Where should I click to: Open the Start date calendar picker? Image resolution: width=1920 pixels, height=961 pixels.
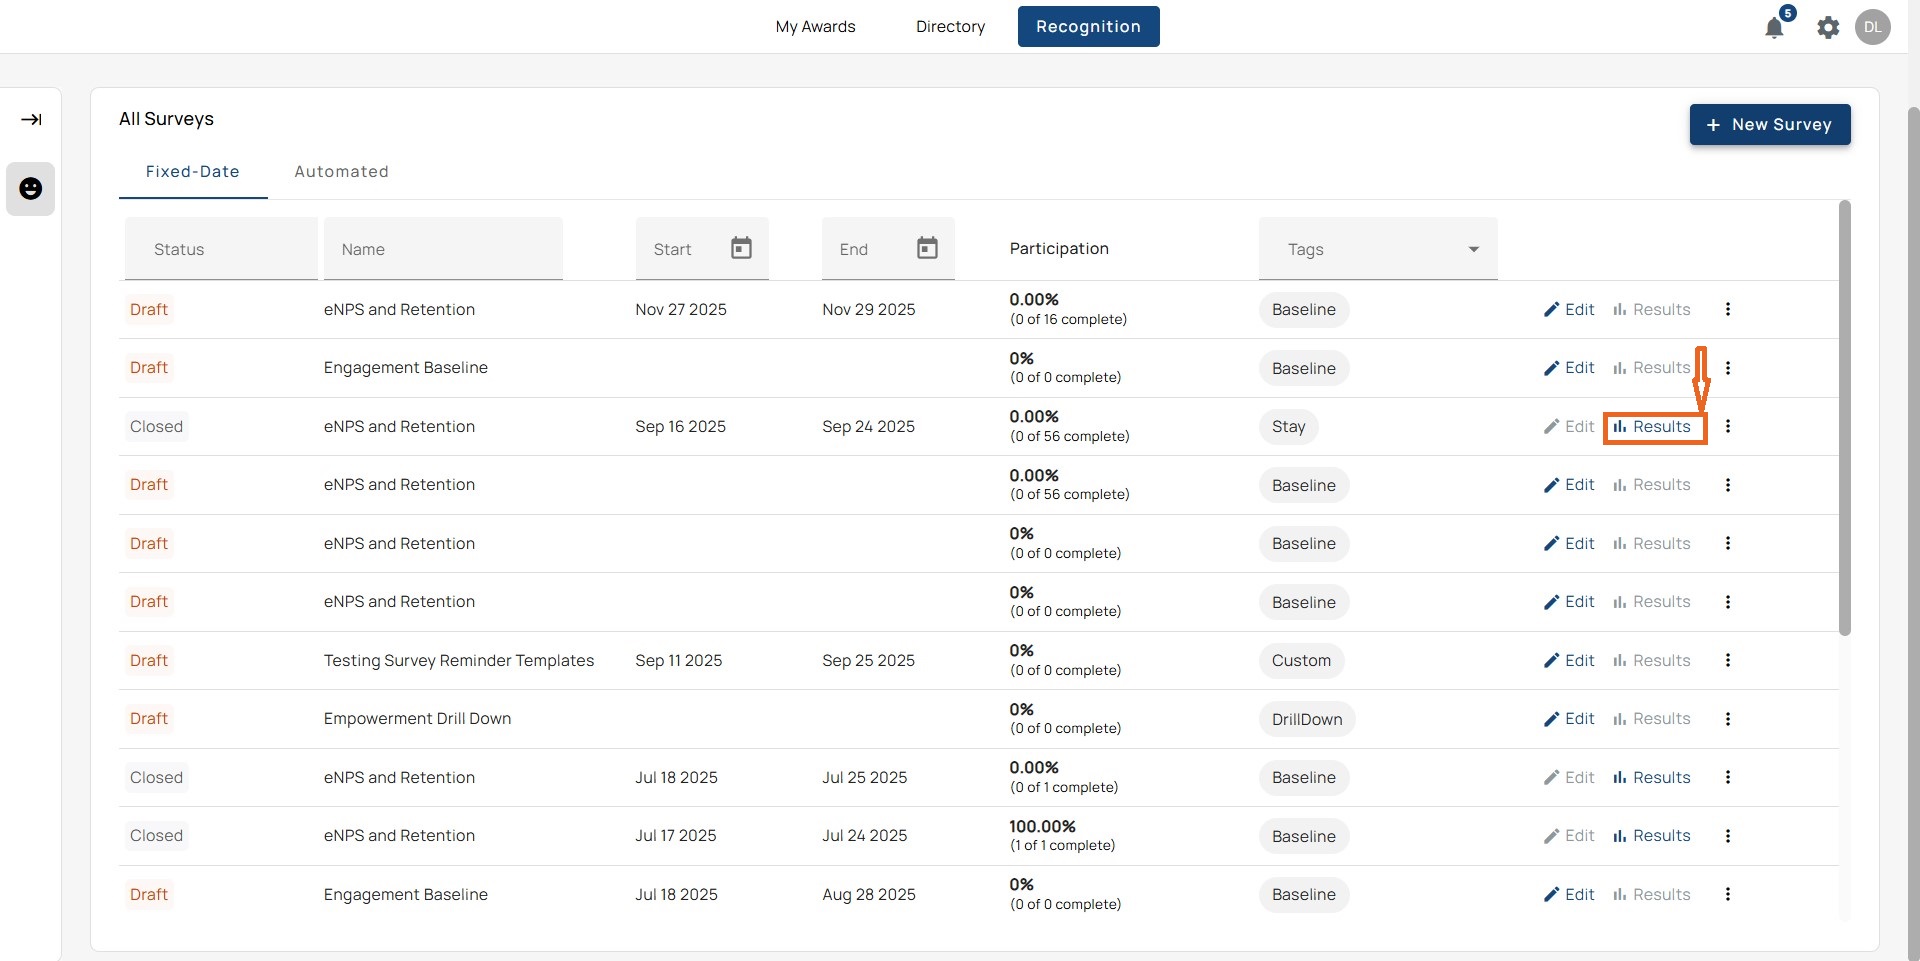click(741, 248)
